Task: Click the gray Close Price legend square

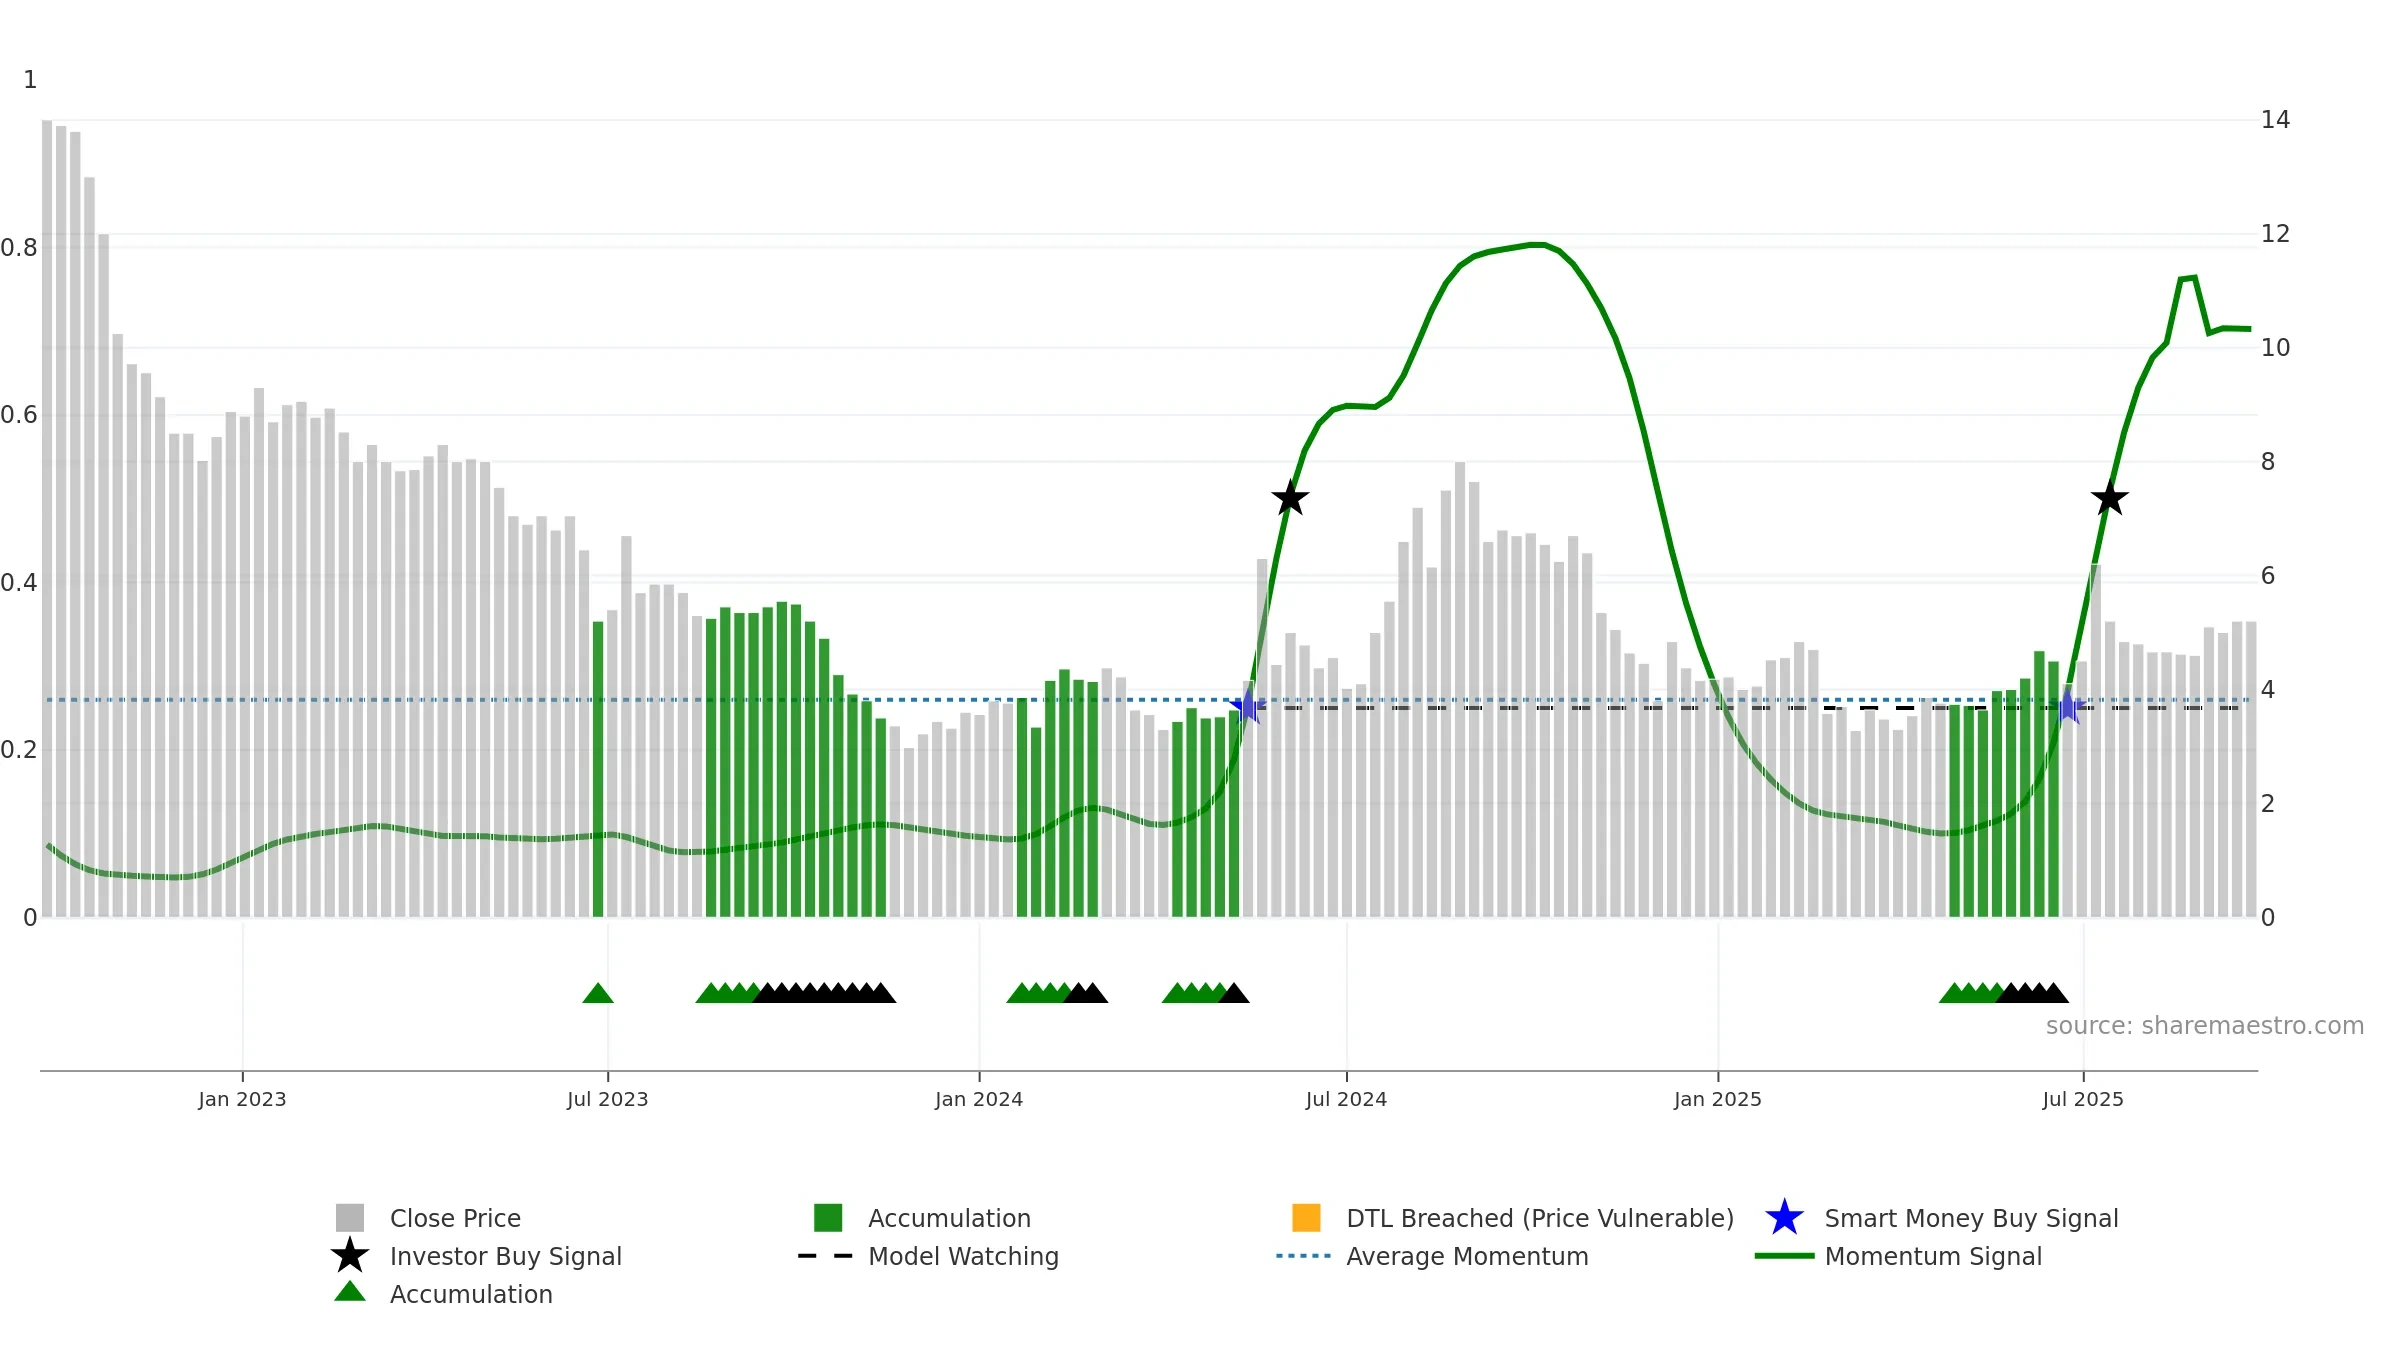Action: pyautogui.click(x=350, y=1218)
